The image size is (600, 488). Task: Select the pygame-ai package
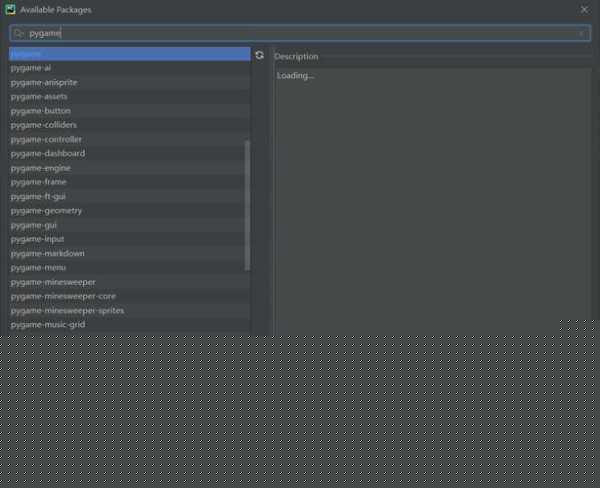(x=129, y=68)
